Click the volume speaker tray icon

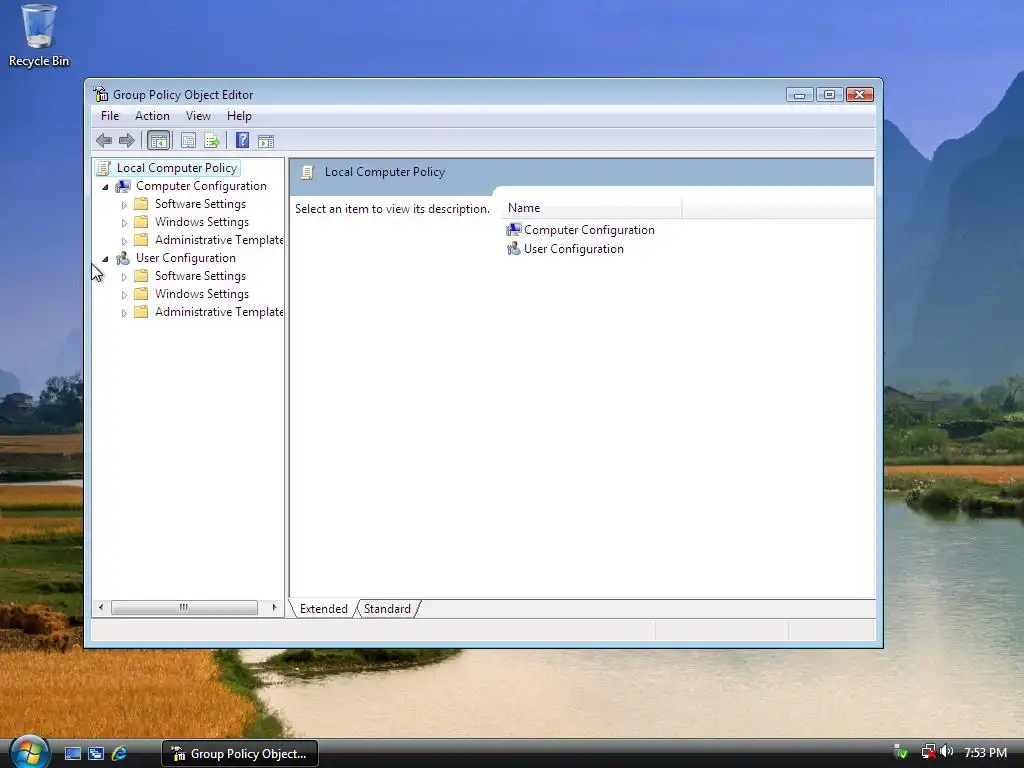pyautogui.click(x=947, y=752)
